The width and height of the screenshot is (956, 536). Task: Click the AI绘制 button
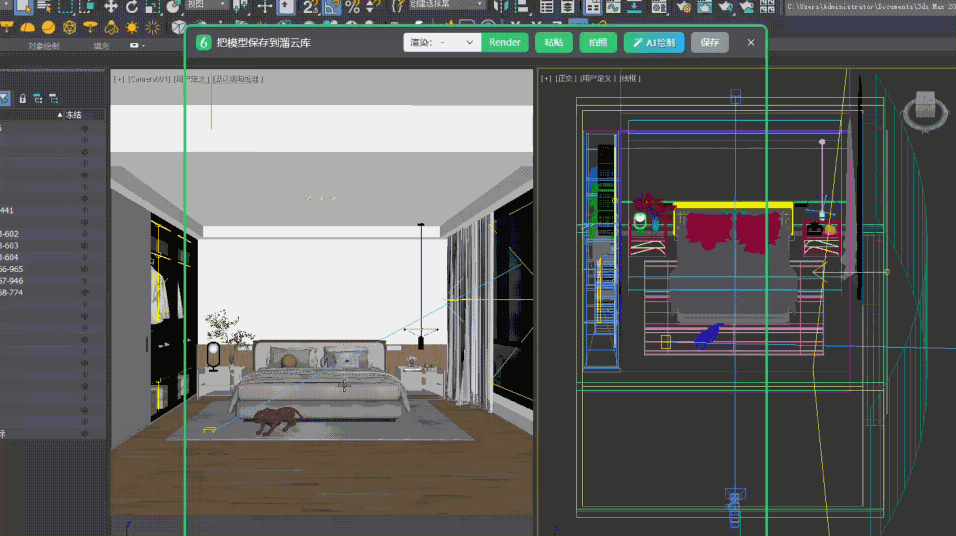click(x=654, y=43)
